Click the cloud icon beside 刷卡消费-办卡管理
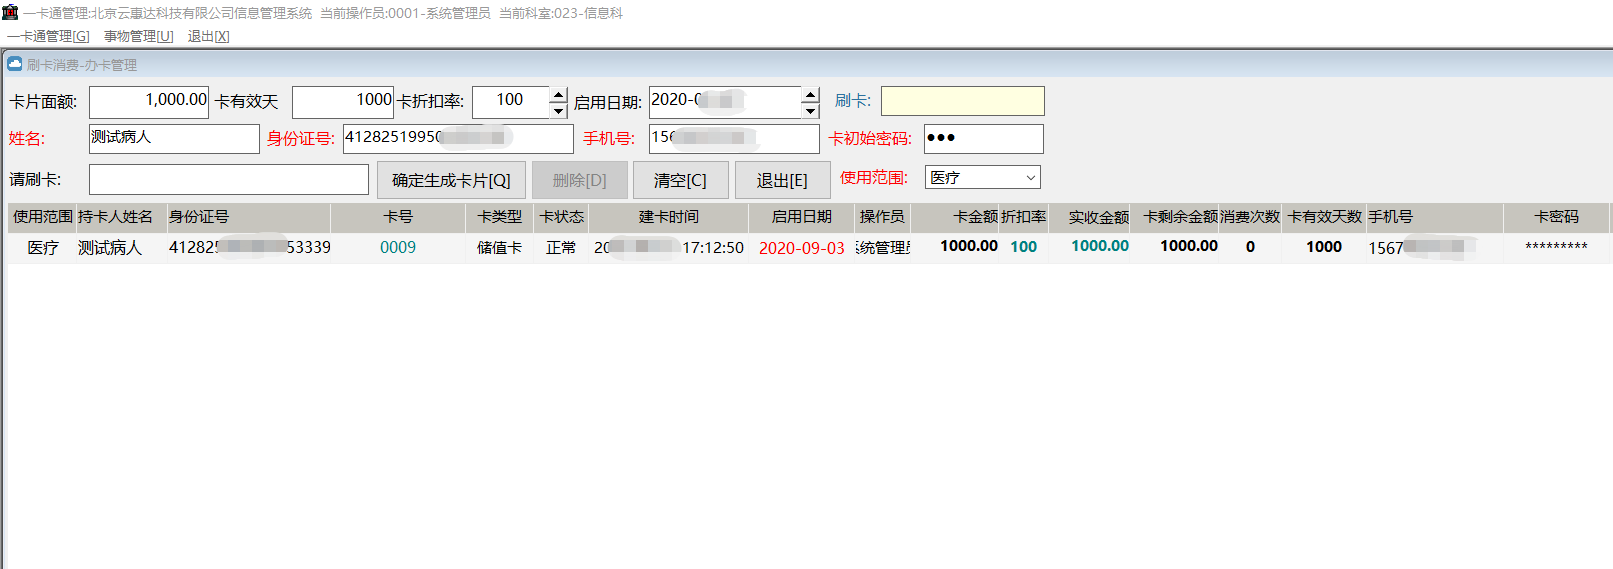The height and width of the screenshot is (569, 1613). coord(15,64)
